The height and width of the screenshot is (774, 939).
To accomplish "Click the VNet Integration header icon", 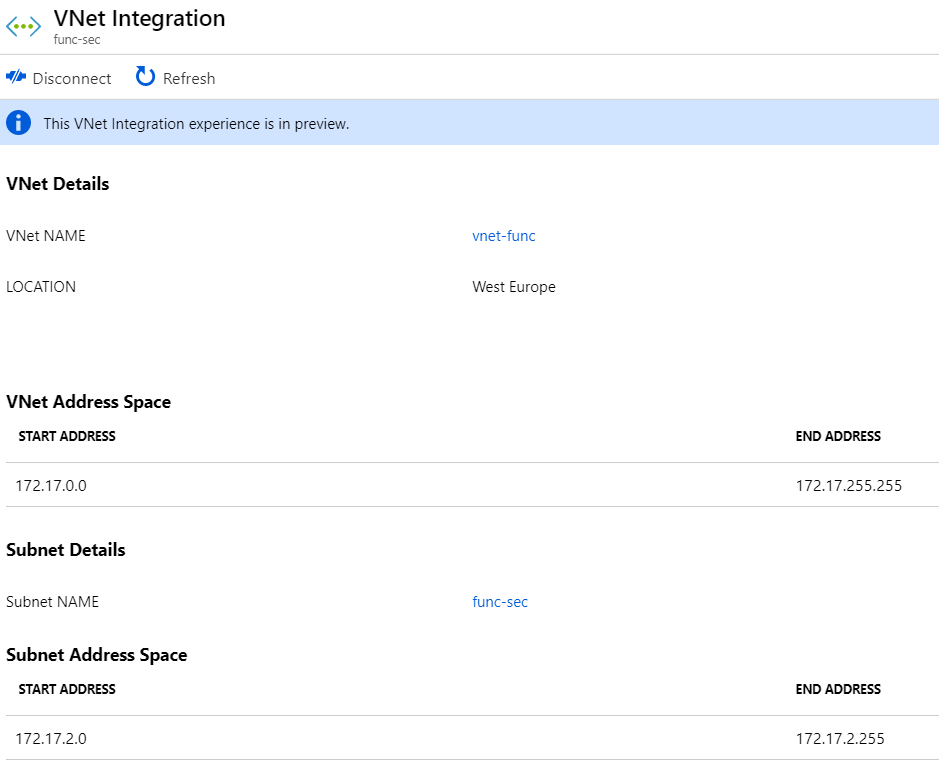I will pos(24,27).
